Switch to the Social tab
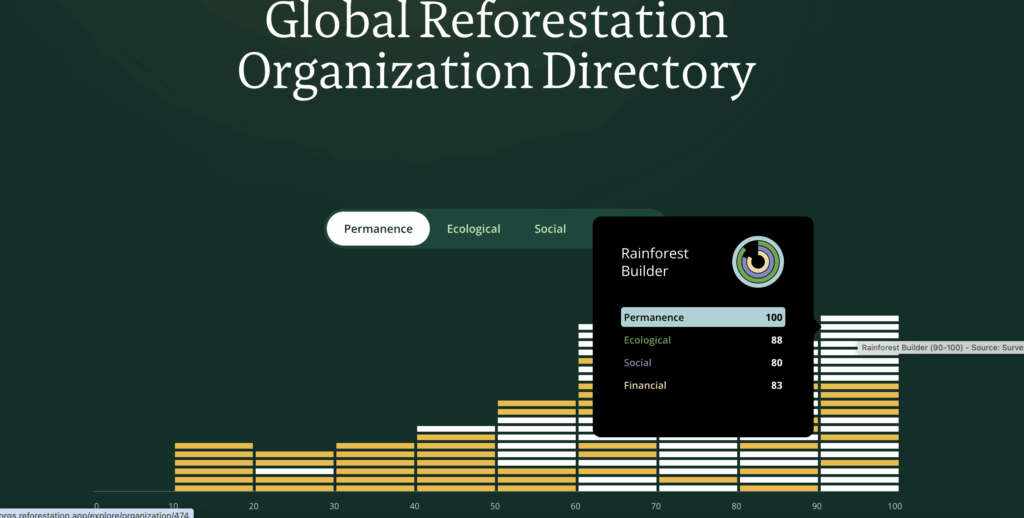This screenshot has height=518, width=1024. (550, 229)
